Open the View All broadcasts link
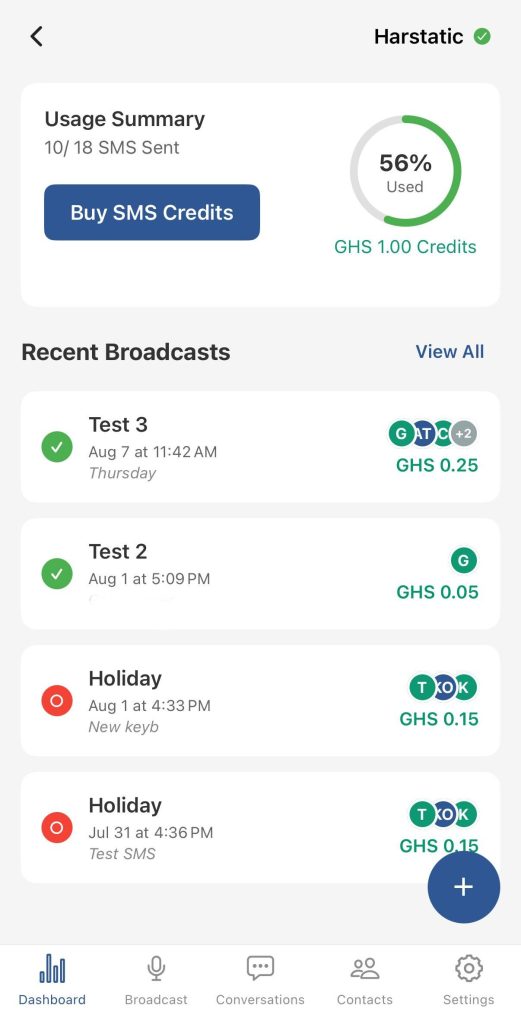The width and height of the screenshot is (521, 1024). [450, 351]
